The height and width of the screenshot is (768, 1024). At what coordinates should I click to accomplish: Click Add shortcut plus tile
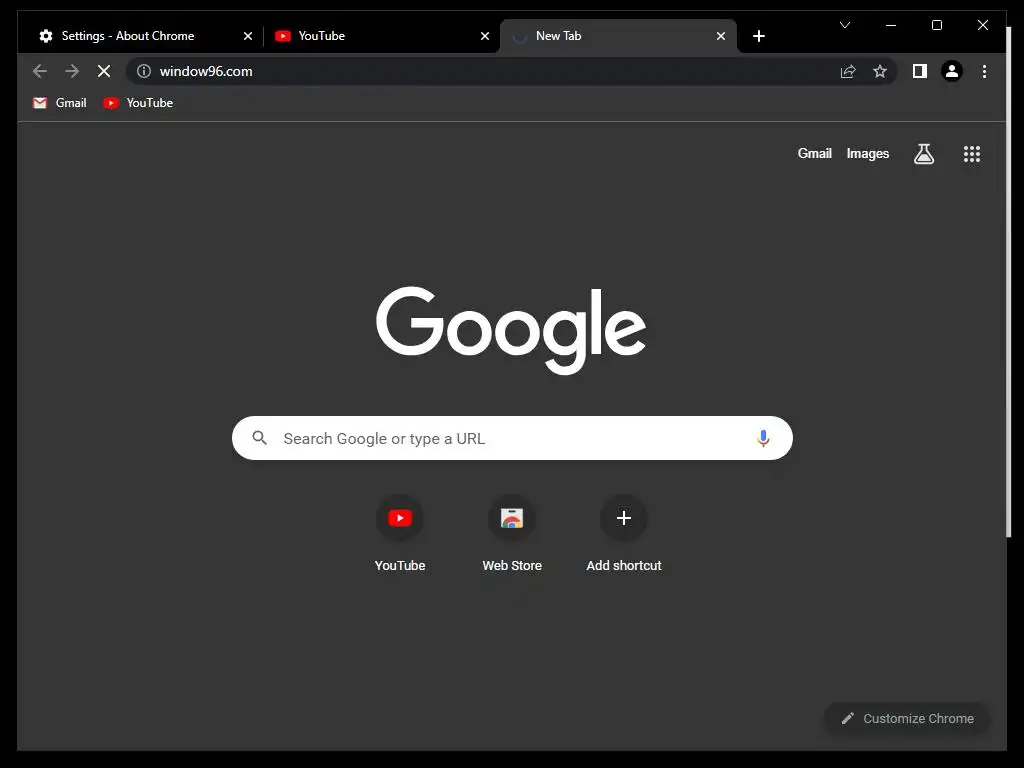click(624, 534)
